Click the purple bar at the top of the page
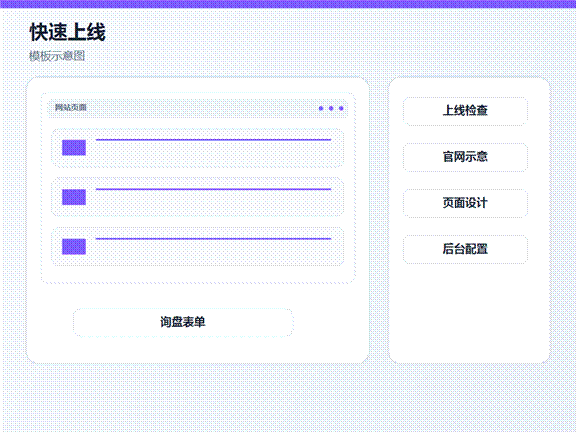Screen dimensions: 576x432 [288, 4]
